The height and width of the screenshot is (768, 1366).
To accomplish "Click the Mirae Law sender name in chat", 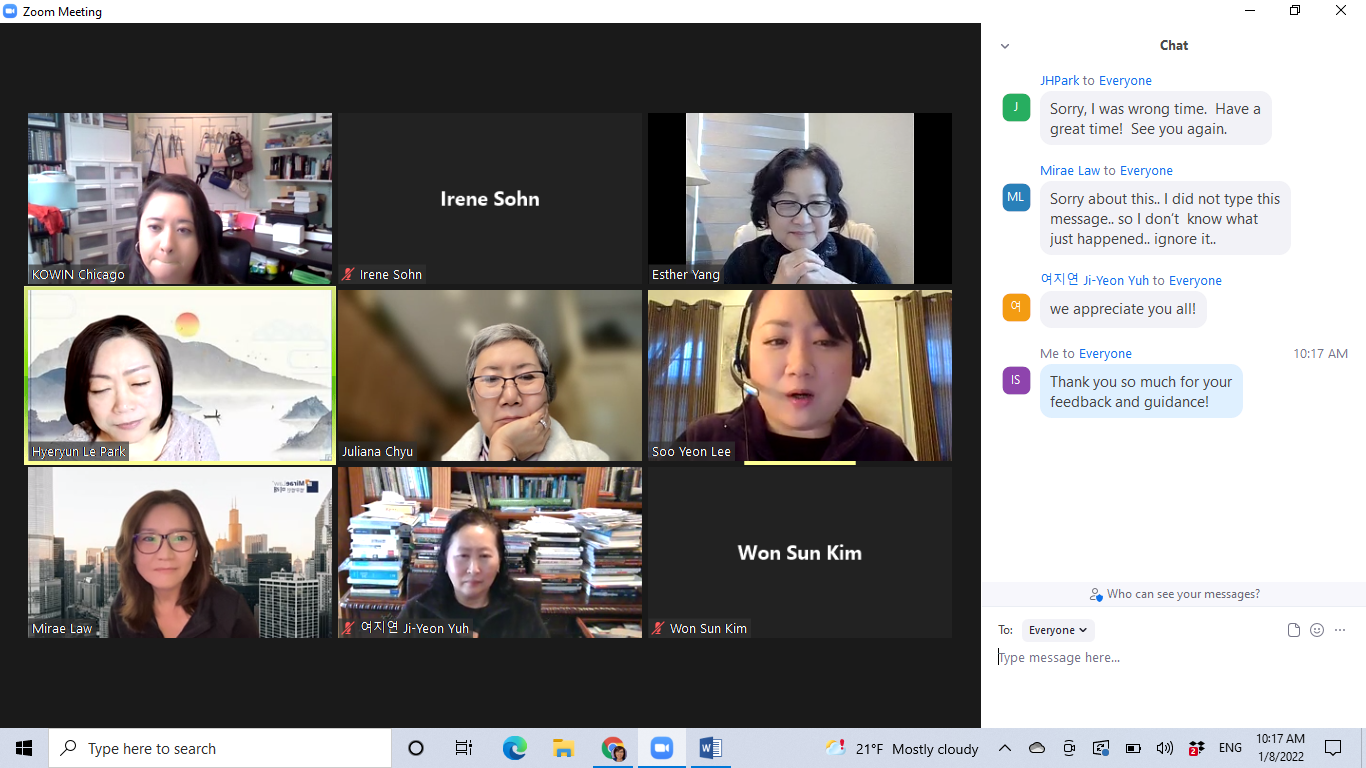I will point(1069,171).
